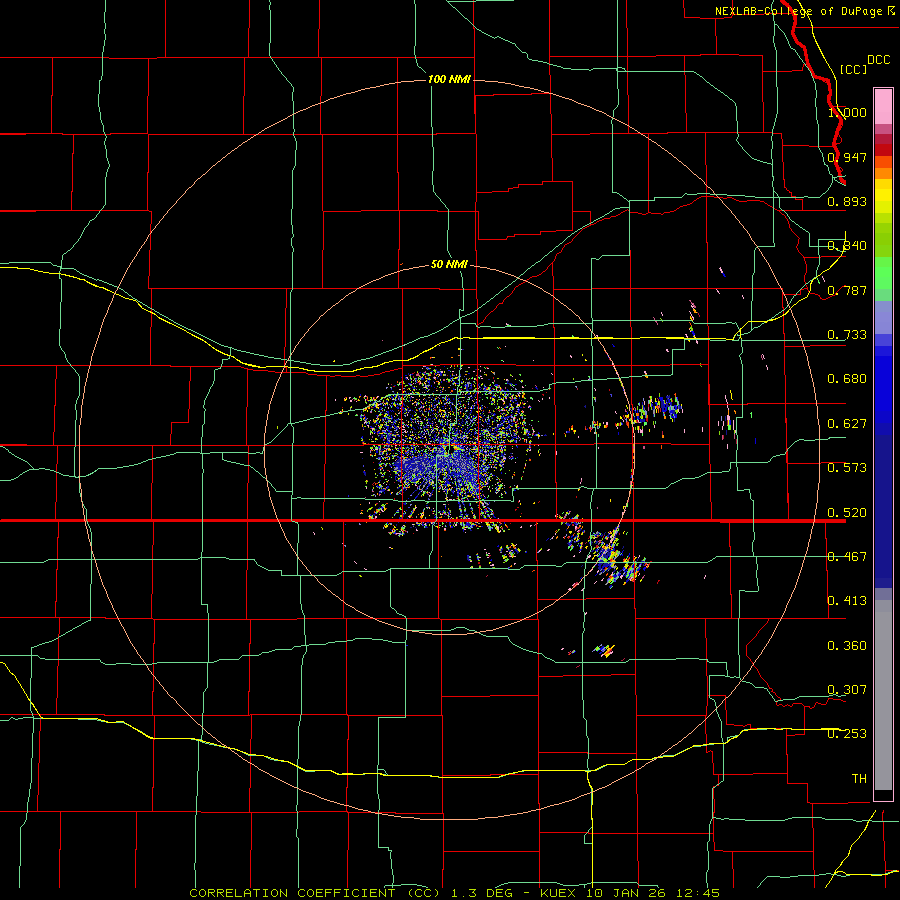Select the 0.413 legend value
This screenshot has width=900, height=900.
pos(847,601)
